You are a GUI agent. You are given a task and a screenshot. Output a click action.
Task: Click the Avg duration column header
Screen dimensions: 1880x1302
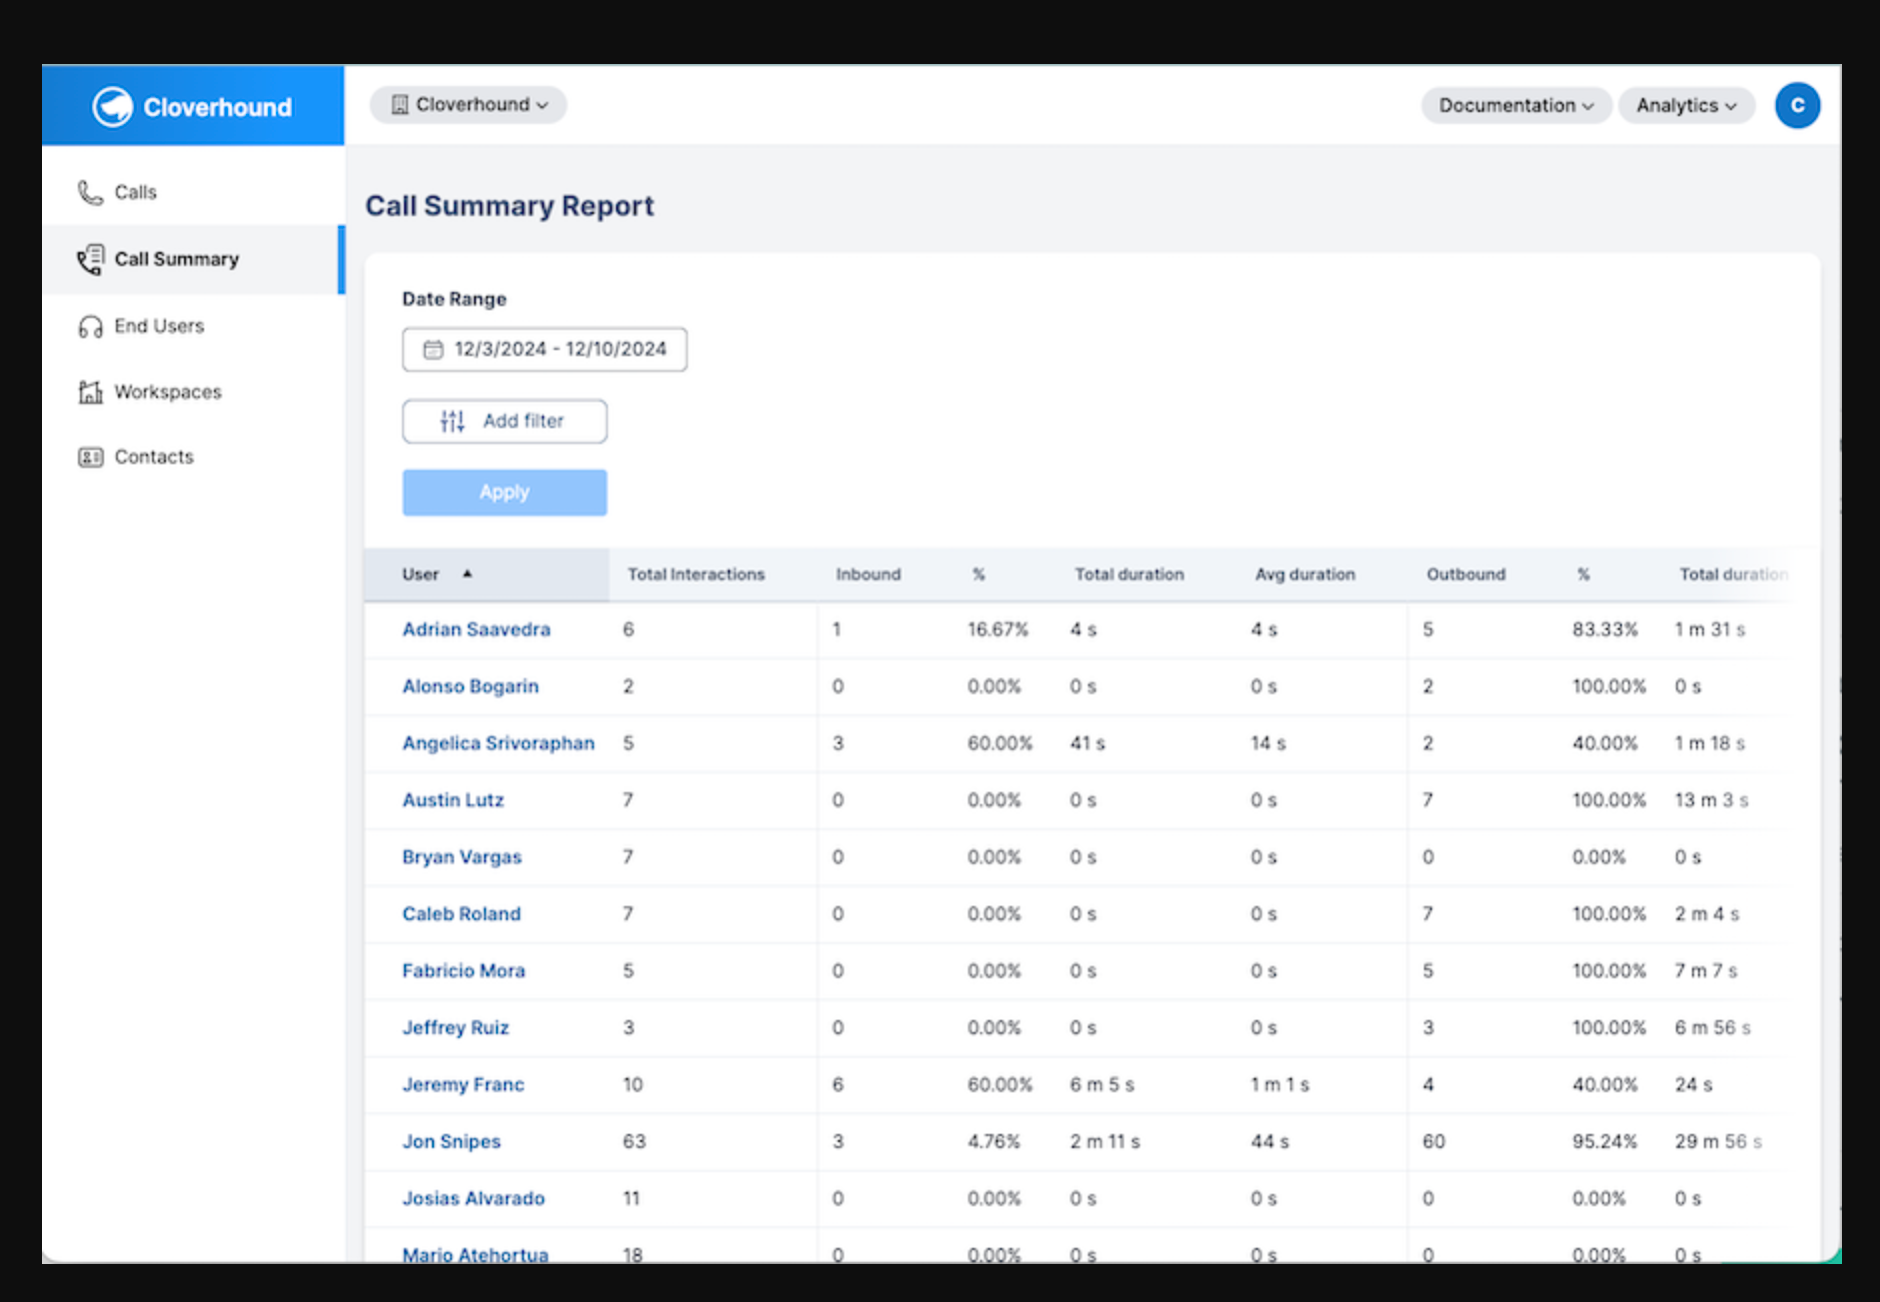[1305, 574]
